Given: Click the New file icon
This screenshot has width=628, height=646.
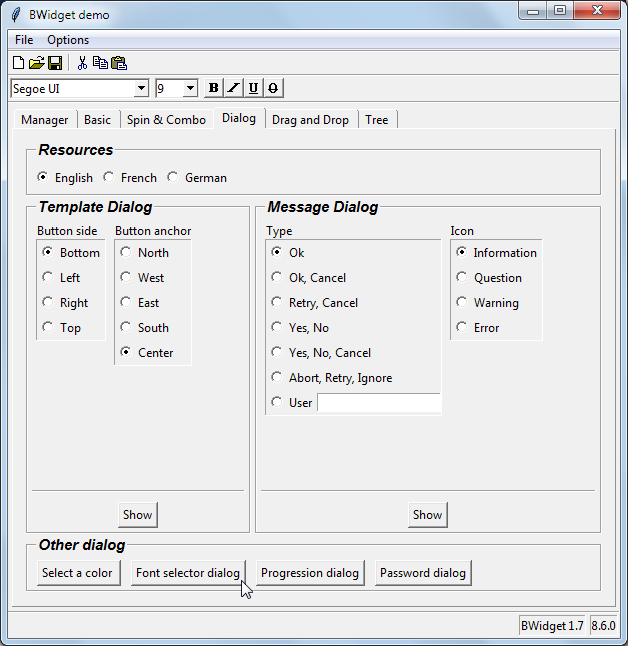Looking at the screenshot, I should point(18,63).
